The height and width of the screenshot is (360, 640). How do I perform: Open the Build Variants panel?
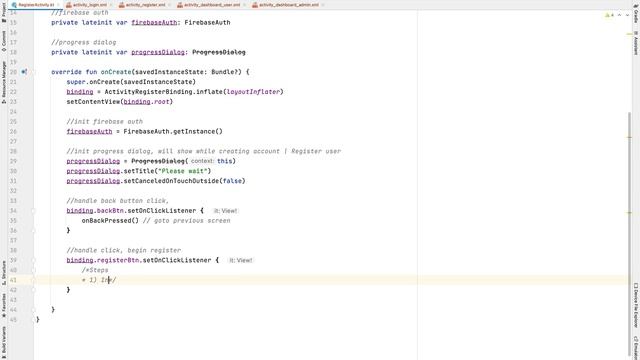click(x=4, y=342)
